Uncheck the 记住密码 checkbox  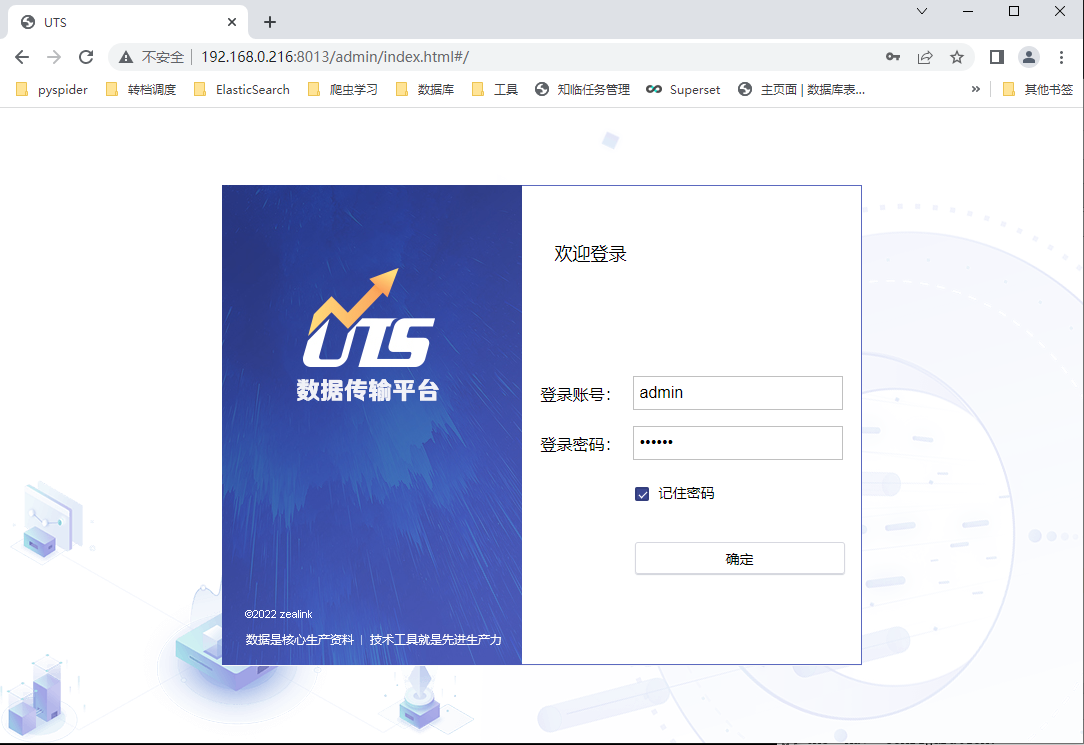[642, 494]
